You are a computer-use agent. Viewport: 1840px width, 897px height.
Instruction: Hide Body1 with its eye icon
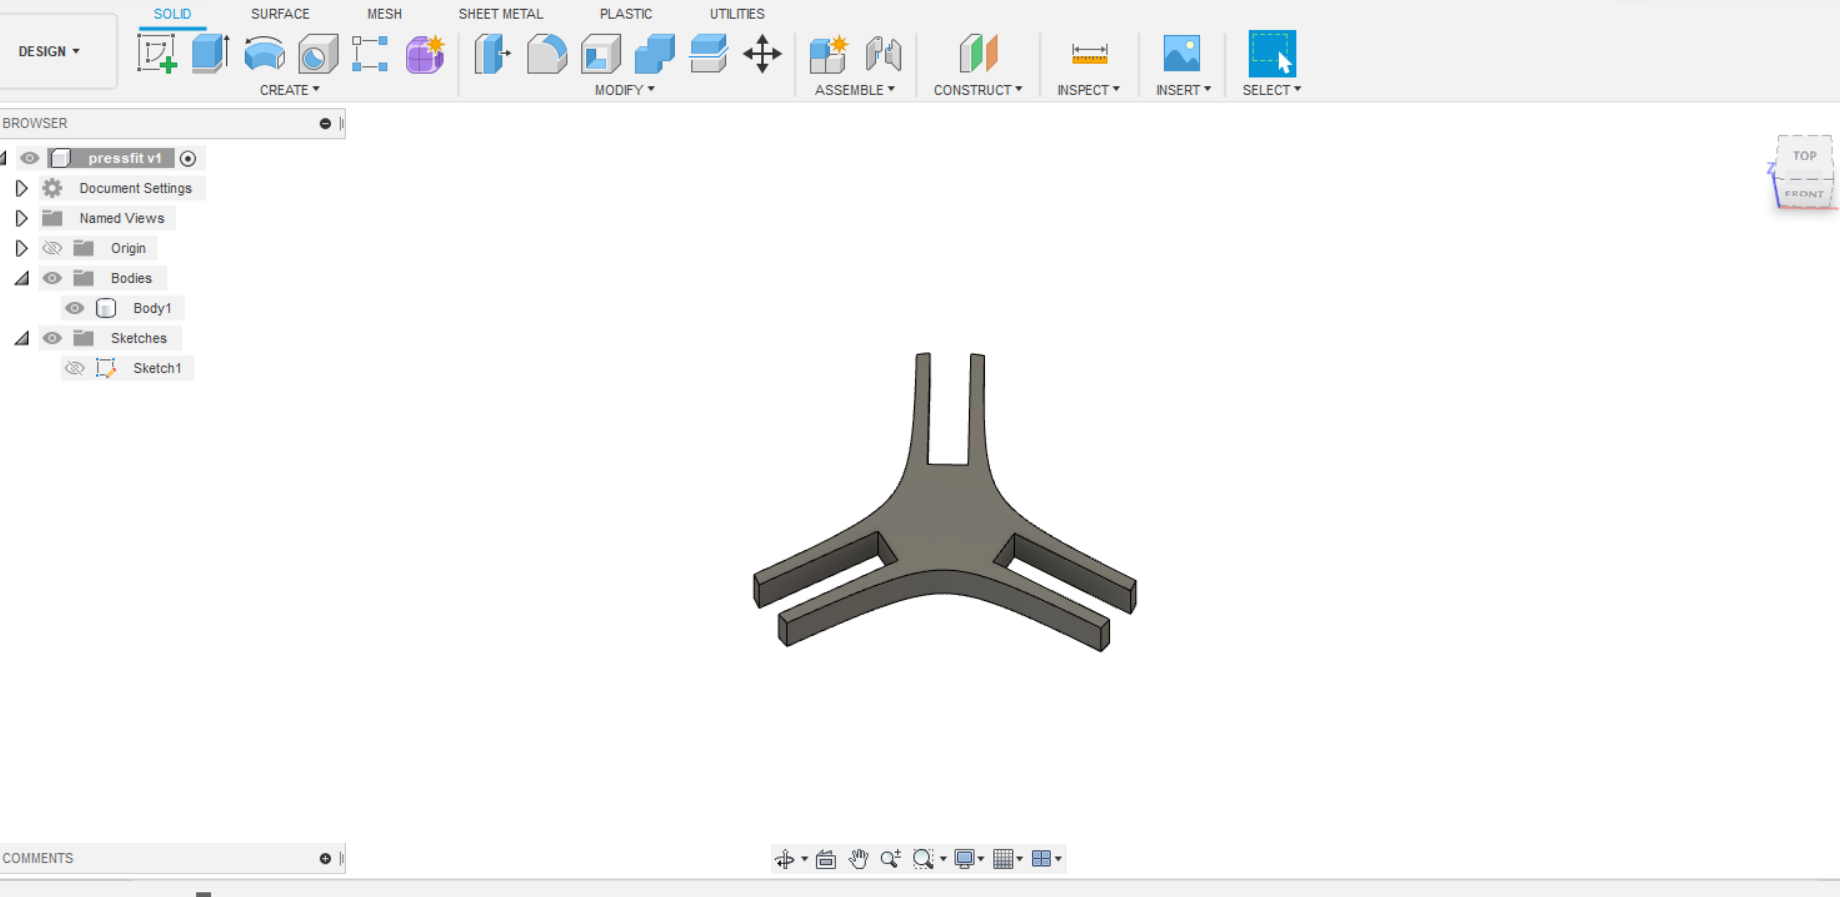[75, 308]
